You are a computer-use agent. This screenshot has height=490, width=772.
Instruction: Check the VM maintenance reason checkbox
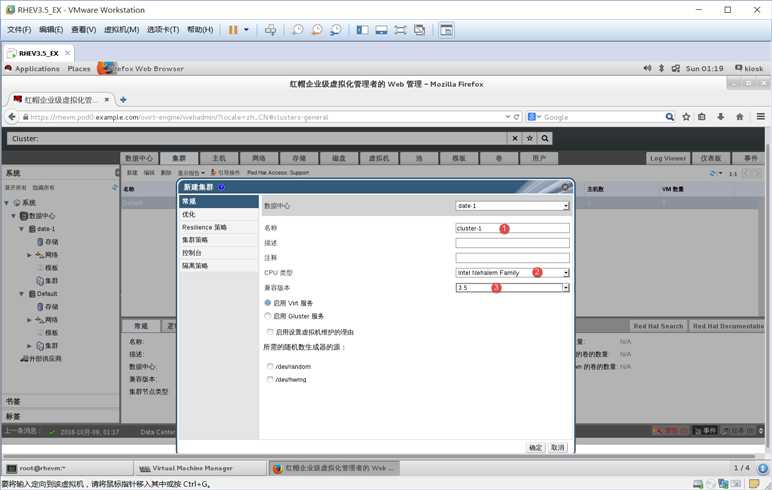(x=270, y=332)
